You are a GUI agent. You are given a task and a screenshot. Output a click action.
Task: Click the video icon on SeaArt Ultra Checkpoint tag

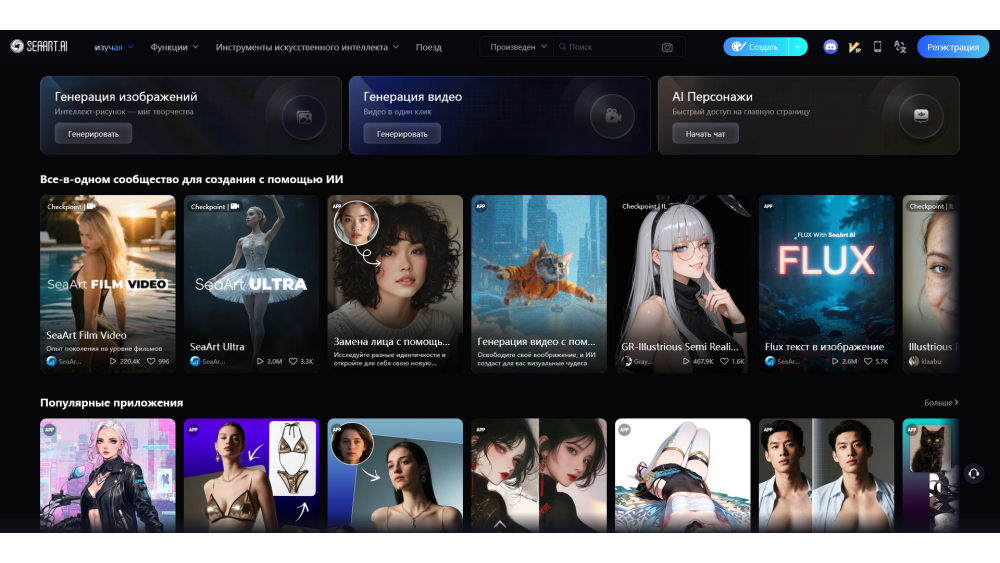[x=235, y=206]
